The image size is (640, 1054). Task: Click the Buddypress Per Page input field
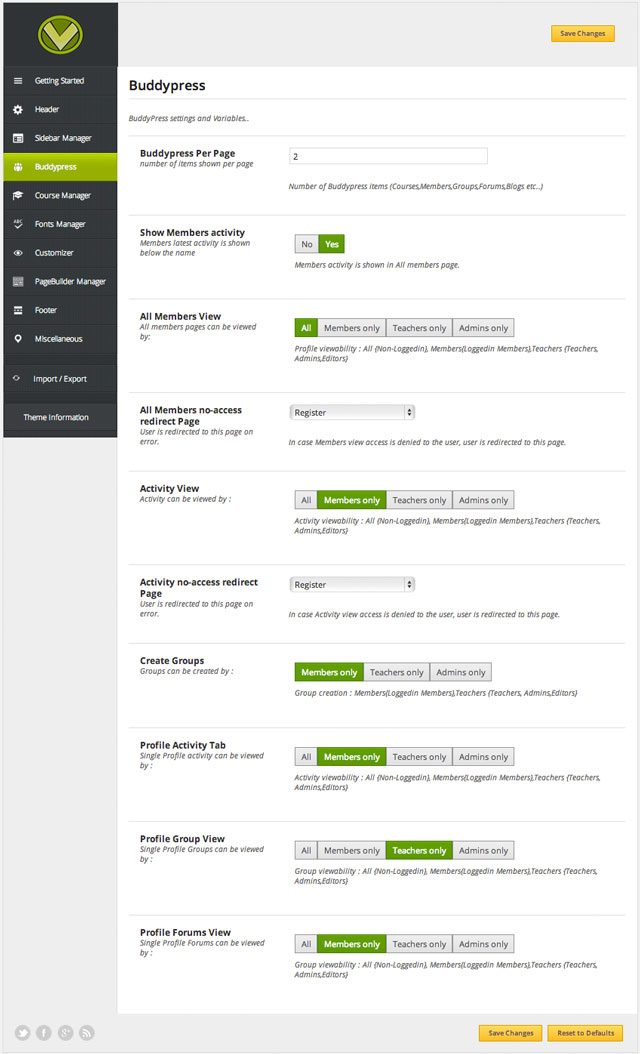click(x=388, y=156)
